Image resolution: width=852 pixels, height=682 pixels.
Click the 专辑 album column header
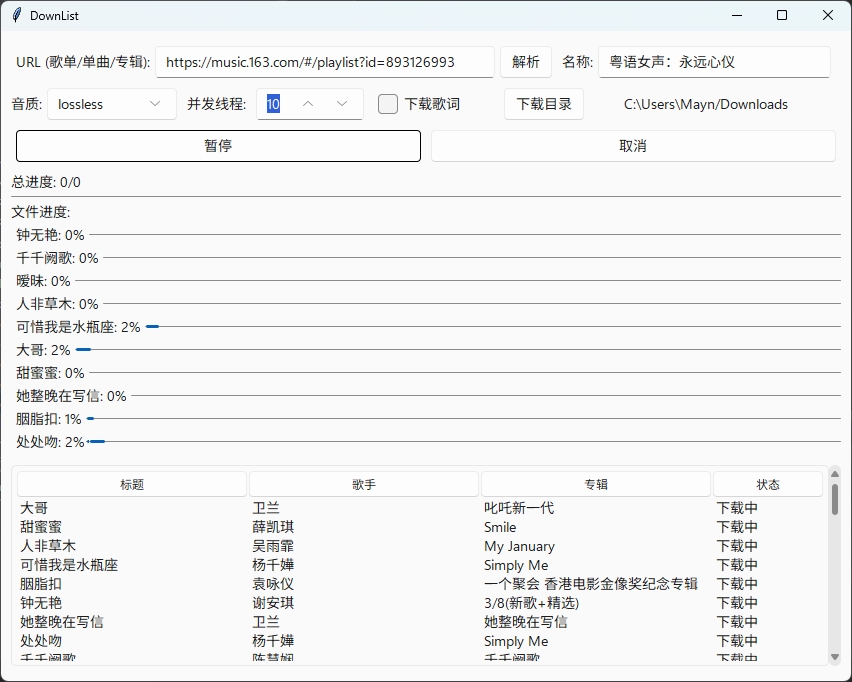[595, 484]
